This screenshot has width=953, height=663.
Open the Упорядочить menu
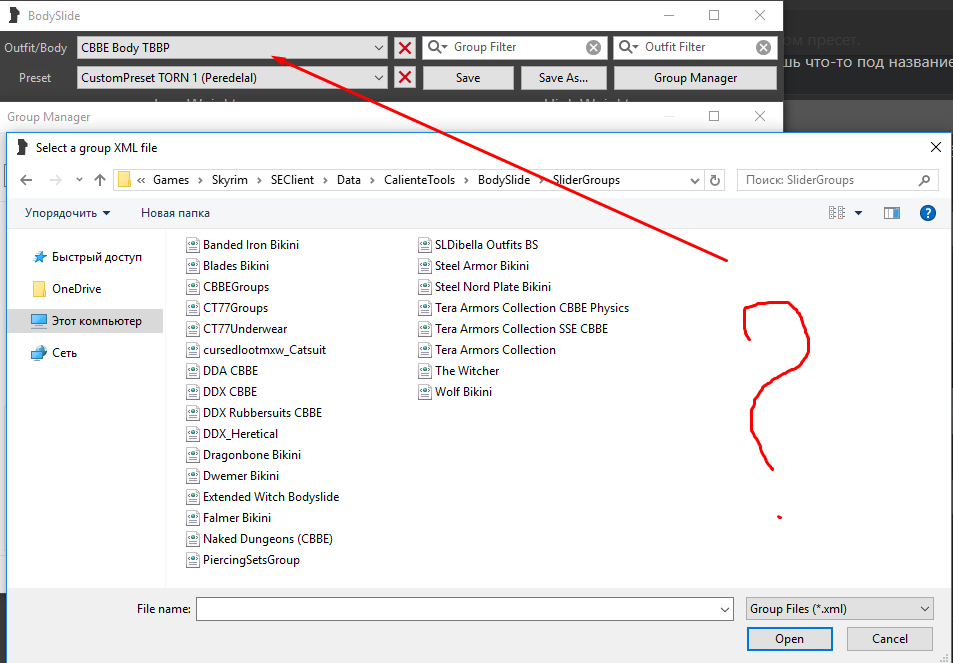click(x=67, y=213)
